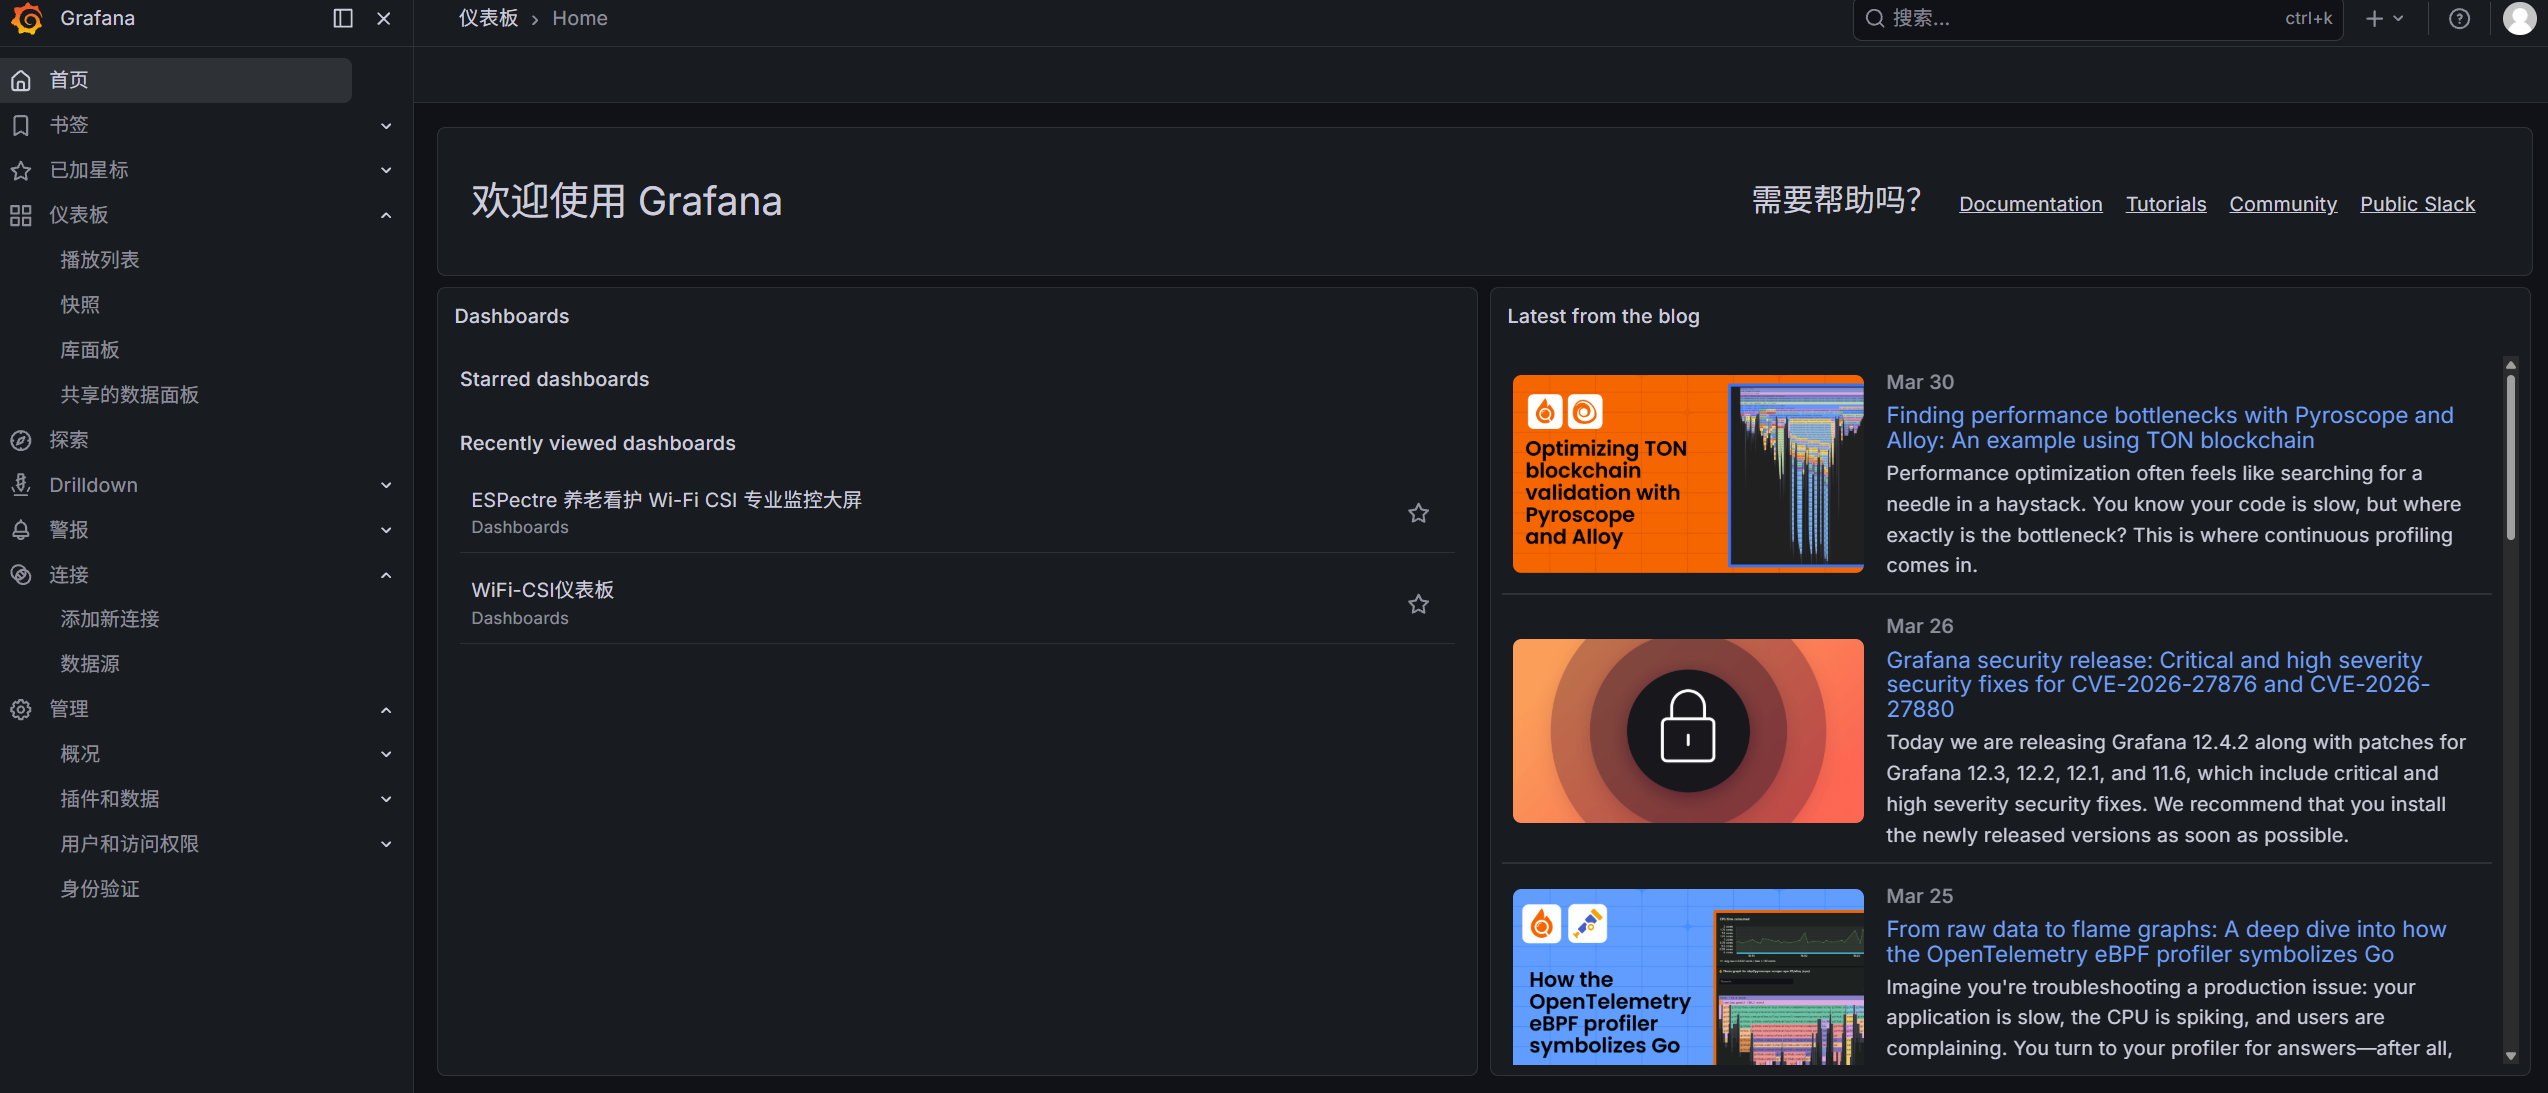This screenshot has height=1093, width=2548.
Task: Open the help question mark icon
Action: [x=2459, y=18]
